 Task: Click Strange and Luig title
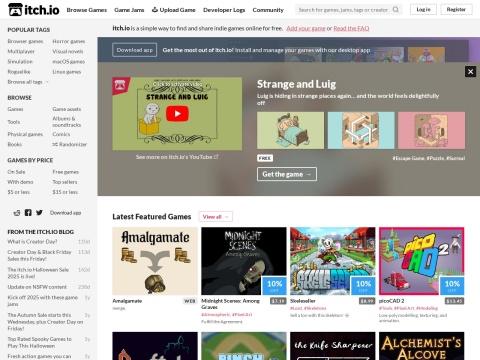click(296, 84)
